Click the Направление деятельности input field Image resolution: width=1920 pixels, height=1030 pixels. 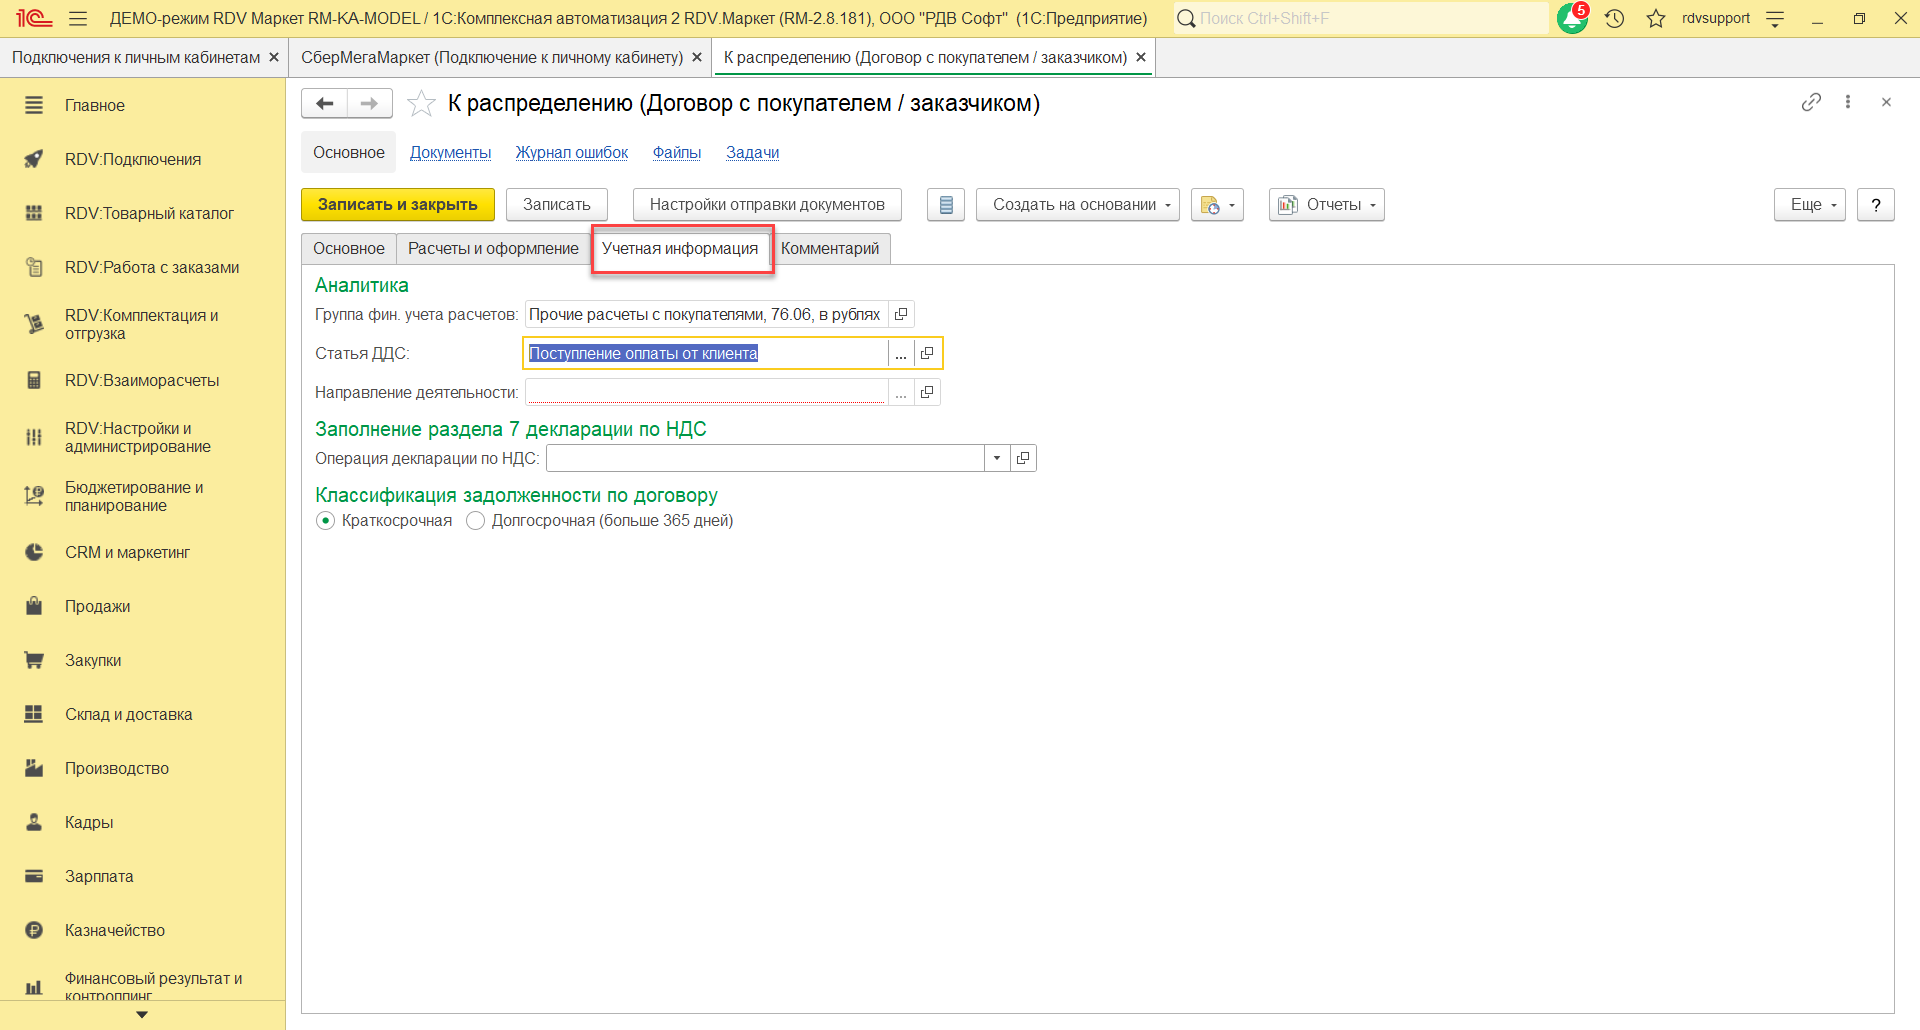(706, 392)
